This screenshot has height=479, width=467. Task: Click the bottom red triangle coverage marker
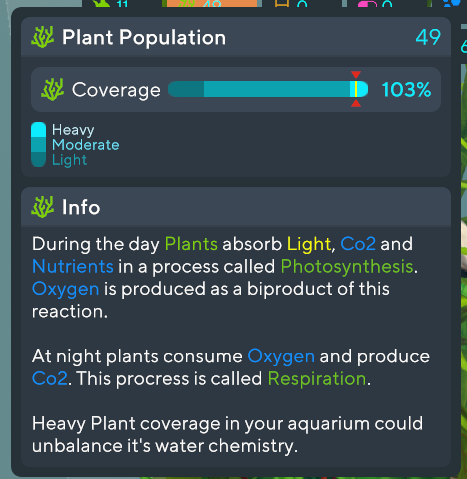[x=356, y=103]
